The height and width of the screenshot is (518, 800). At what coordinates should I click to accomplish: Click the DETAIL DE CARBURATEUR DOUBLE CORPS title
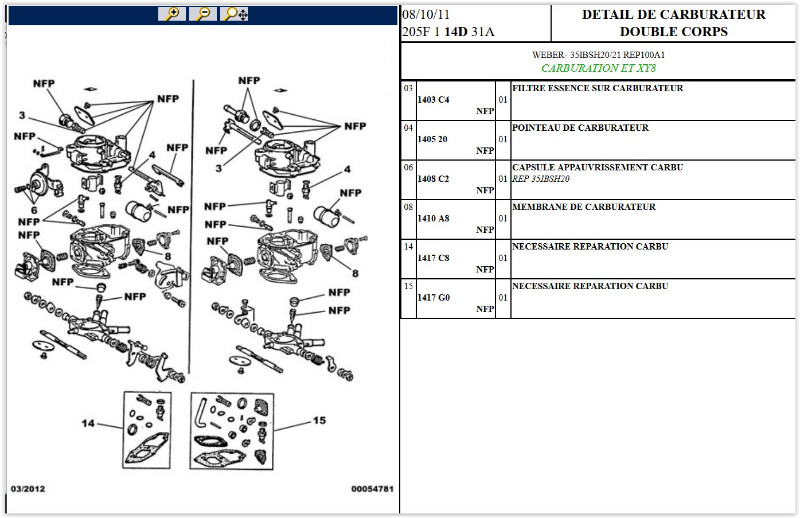[x=673, y=23]
